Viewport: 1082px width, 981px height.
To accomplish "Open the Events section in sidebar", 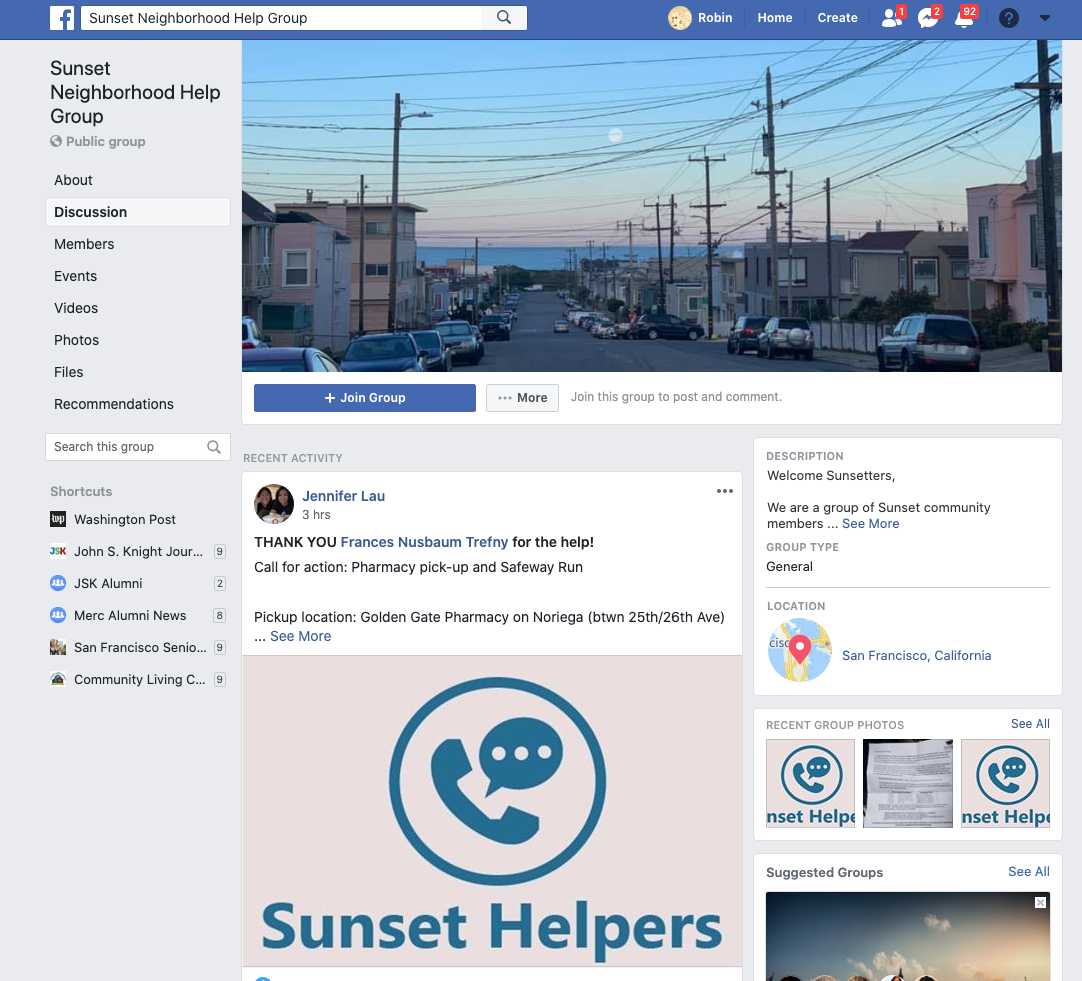I will tap(76, 276).
